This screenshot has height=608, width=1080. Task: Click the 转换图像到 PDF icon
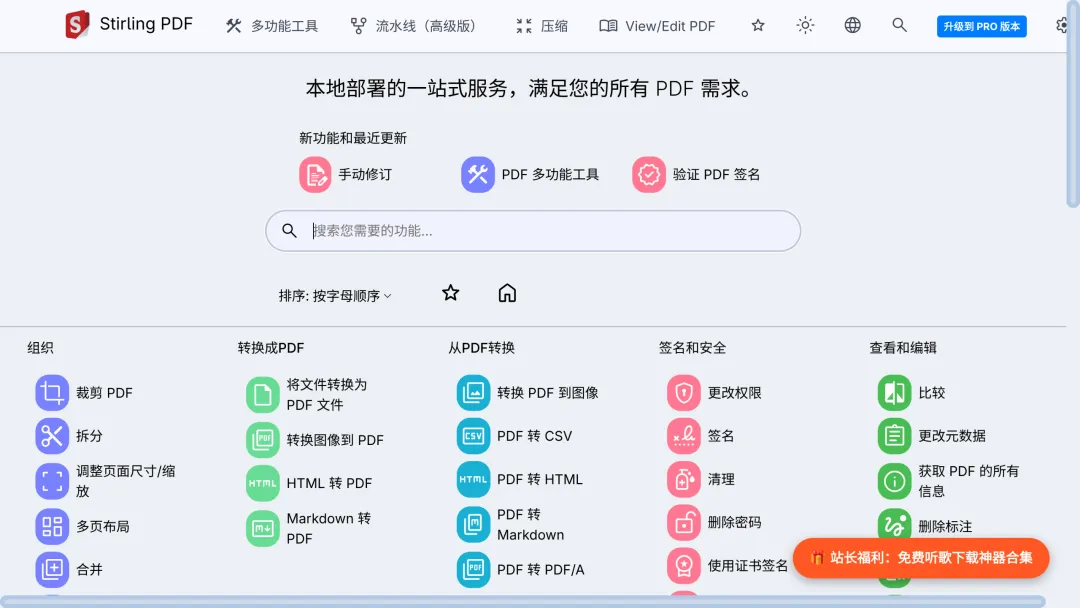pyautogui.click(x=262, y=439)
